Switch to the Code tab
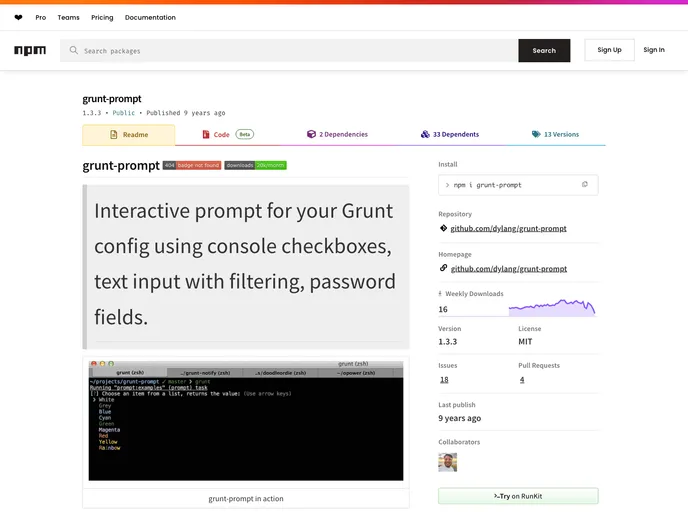 point(228,134)
